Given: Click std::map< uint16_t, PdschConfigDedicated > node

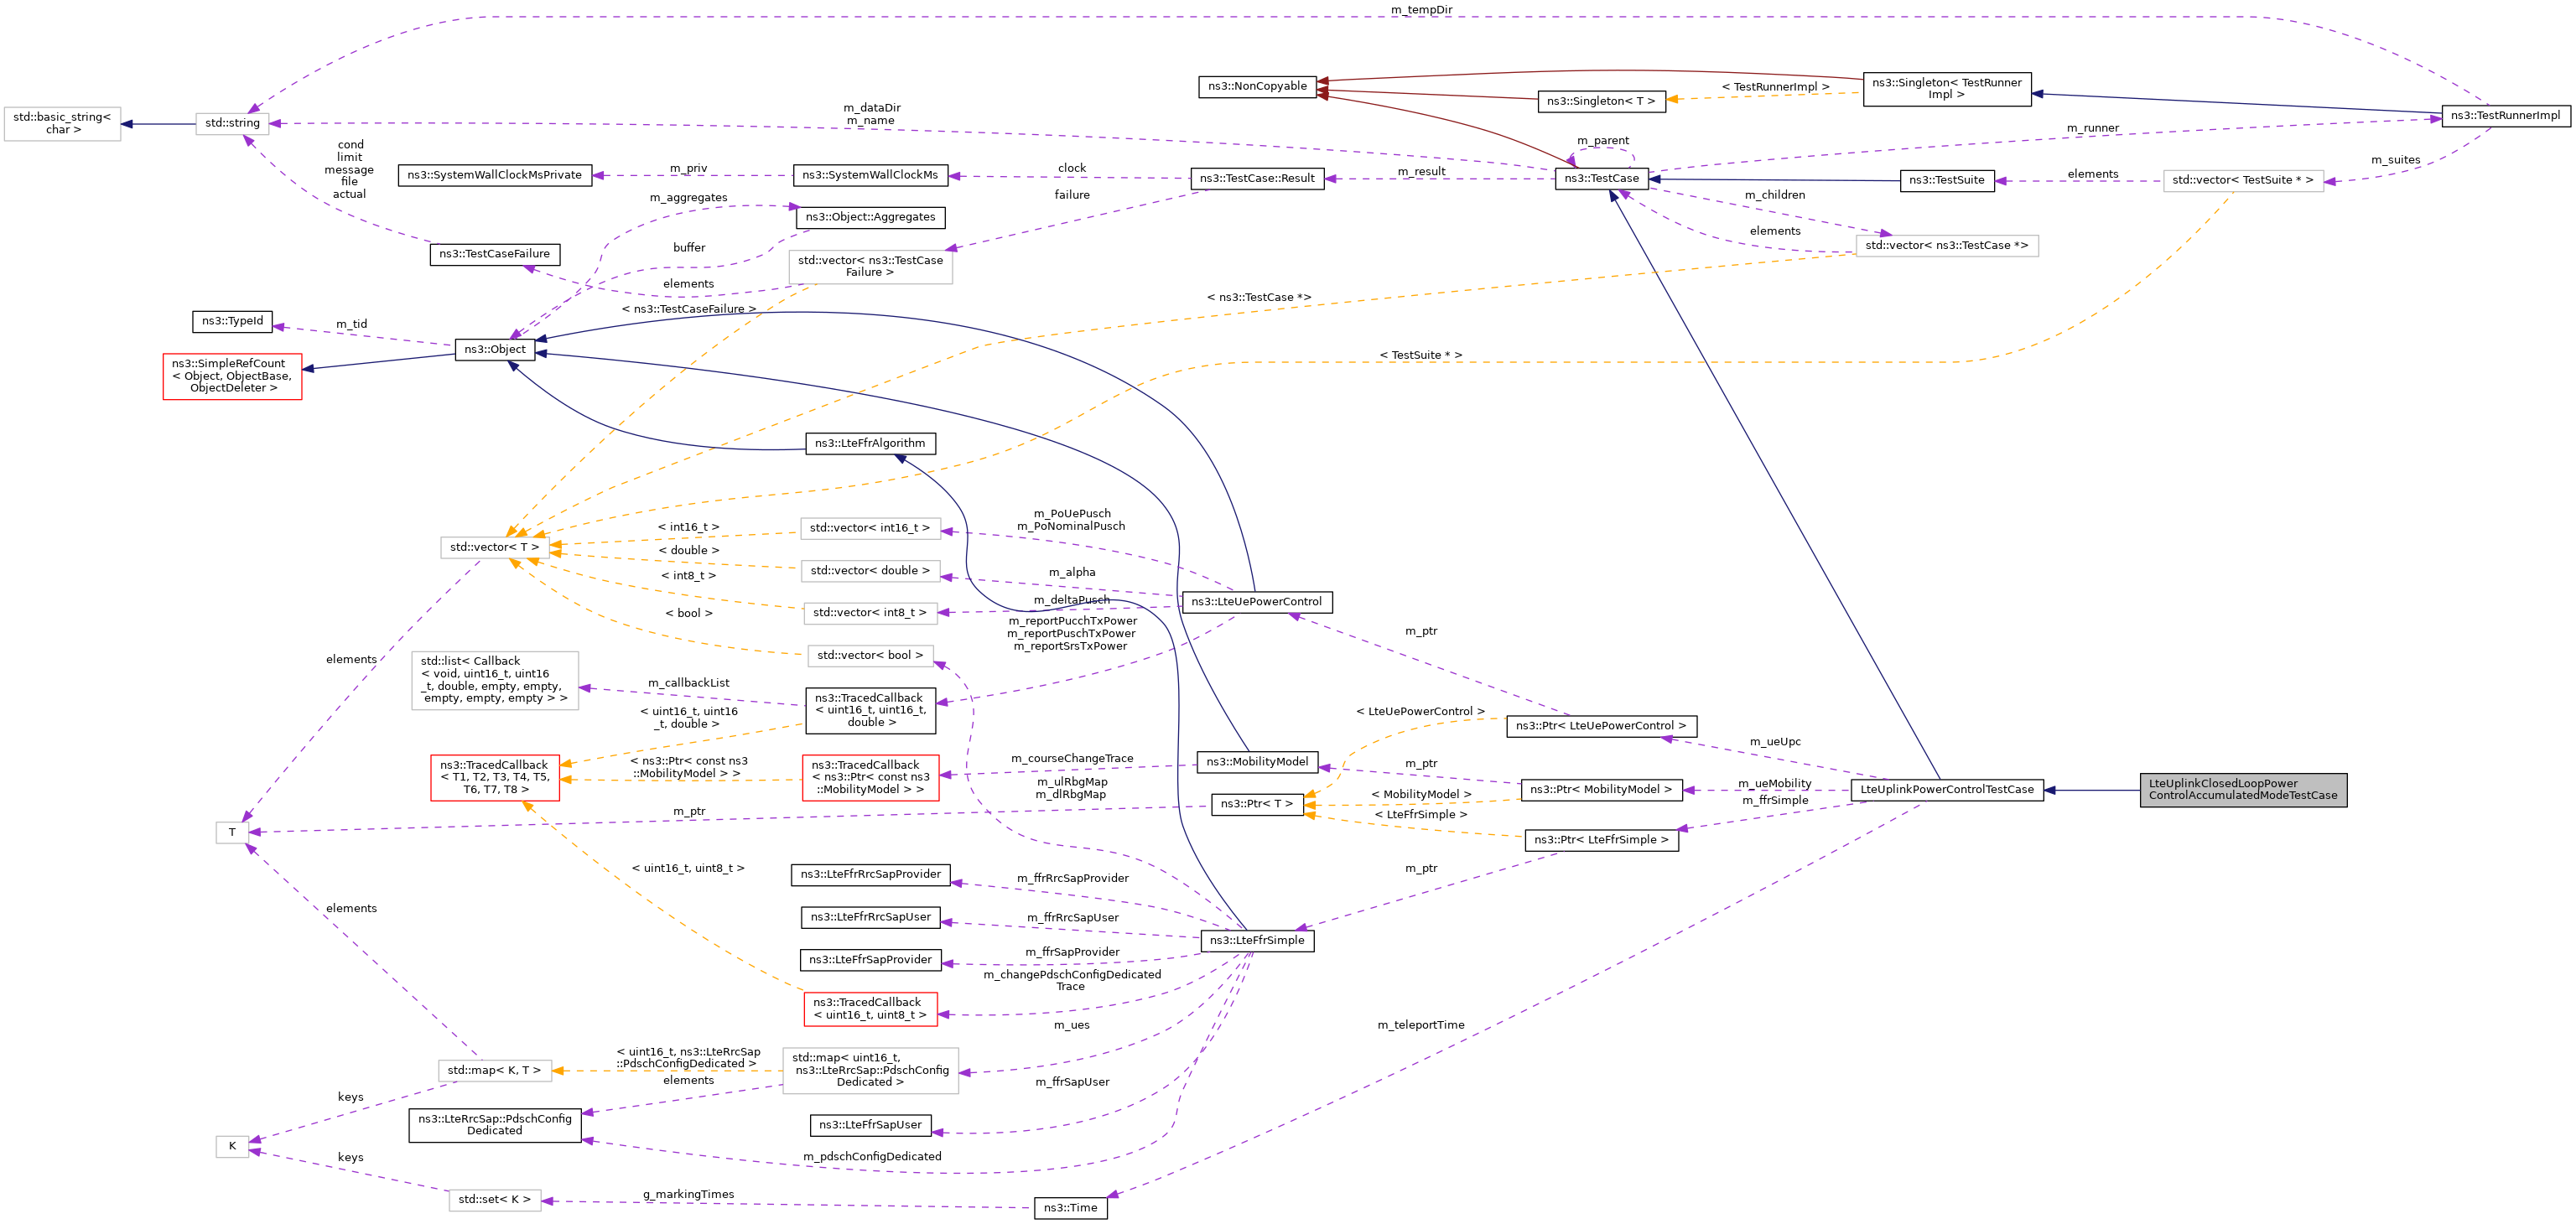Looking at the screenshot, I should click(x=870, y=1071).
